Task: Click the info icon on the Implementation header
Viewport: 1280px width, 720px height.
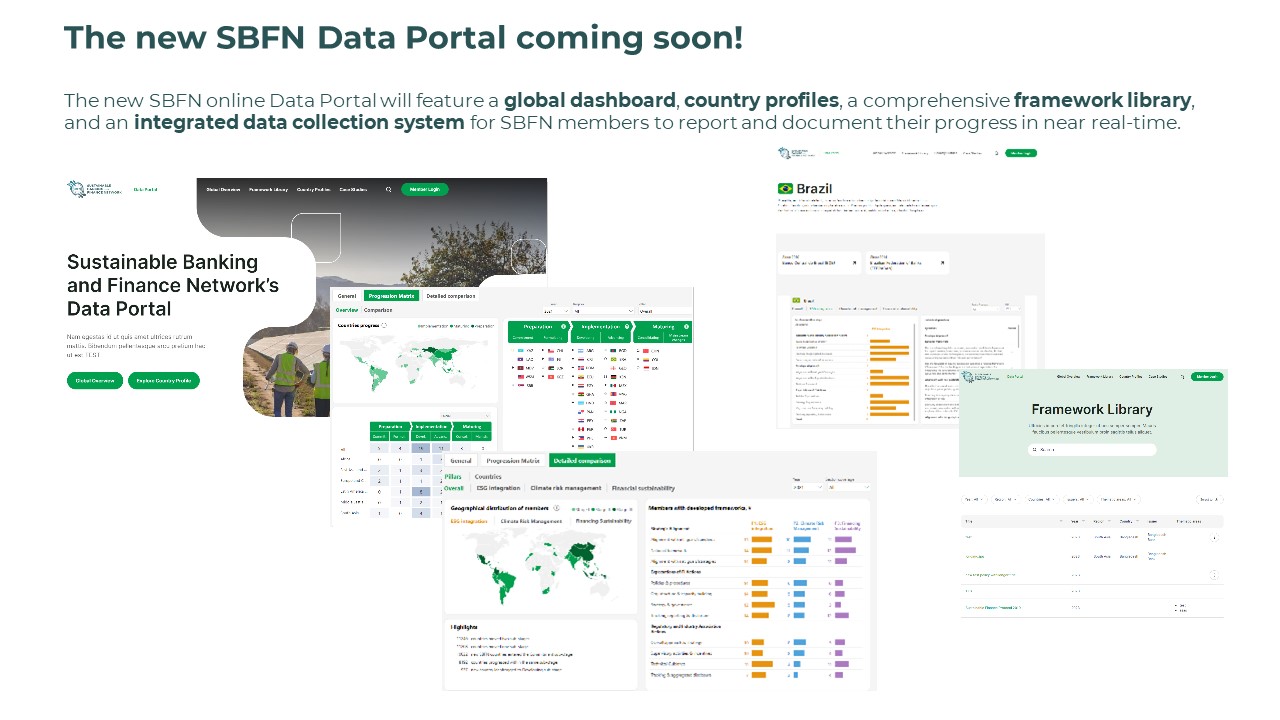Action: 627,326
